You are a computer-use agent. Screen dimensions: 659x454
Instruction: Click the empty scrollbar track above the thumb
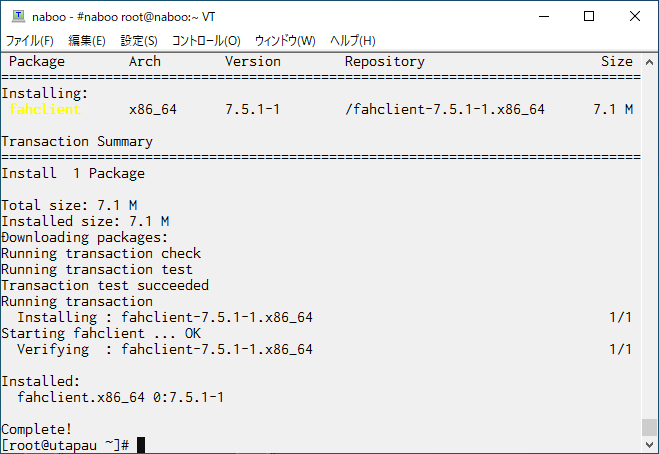tap(649, 244)
